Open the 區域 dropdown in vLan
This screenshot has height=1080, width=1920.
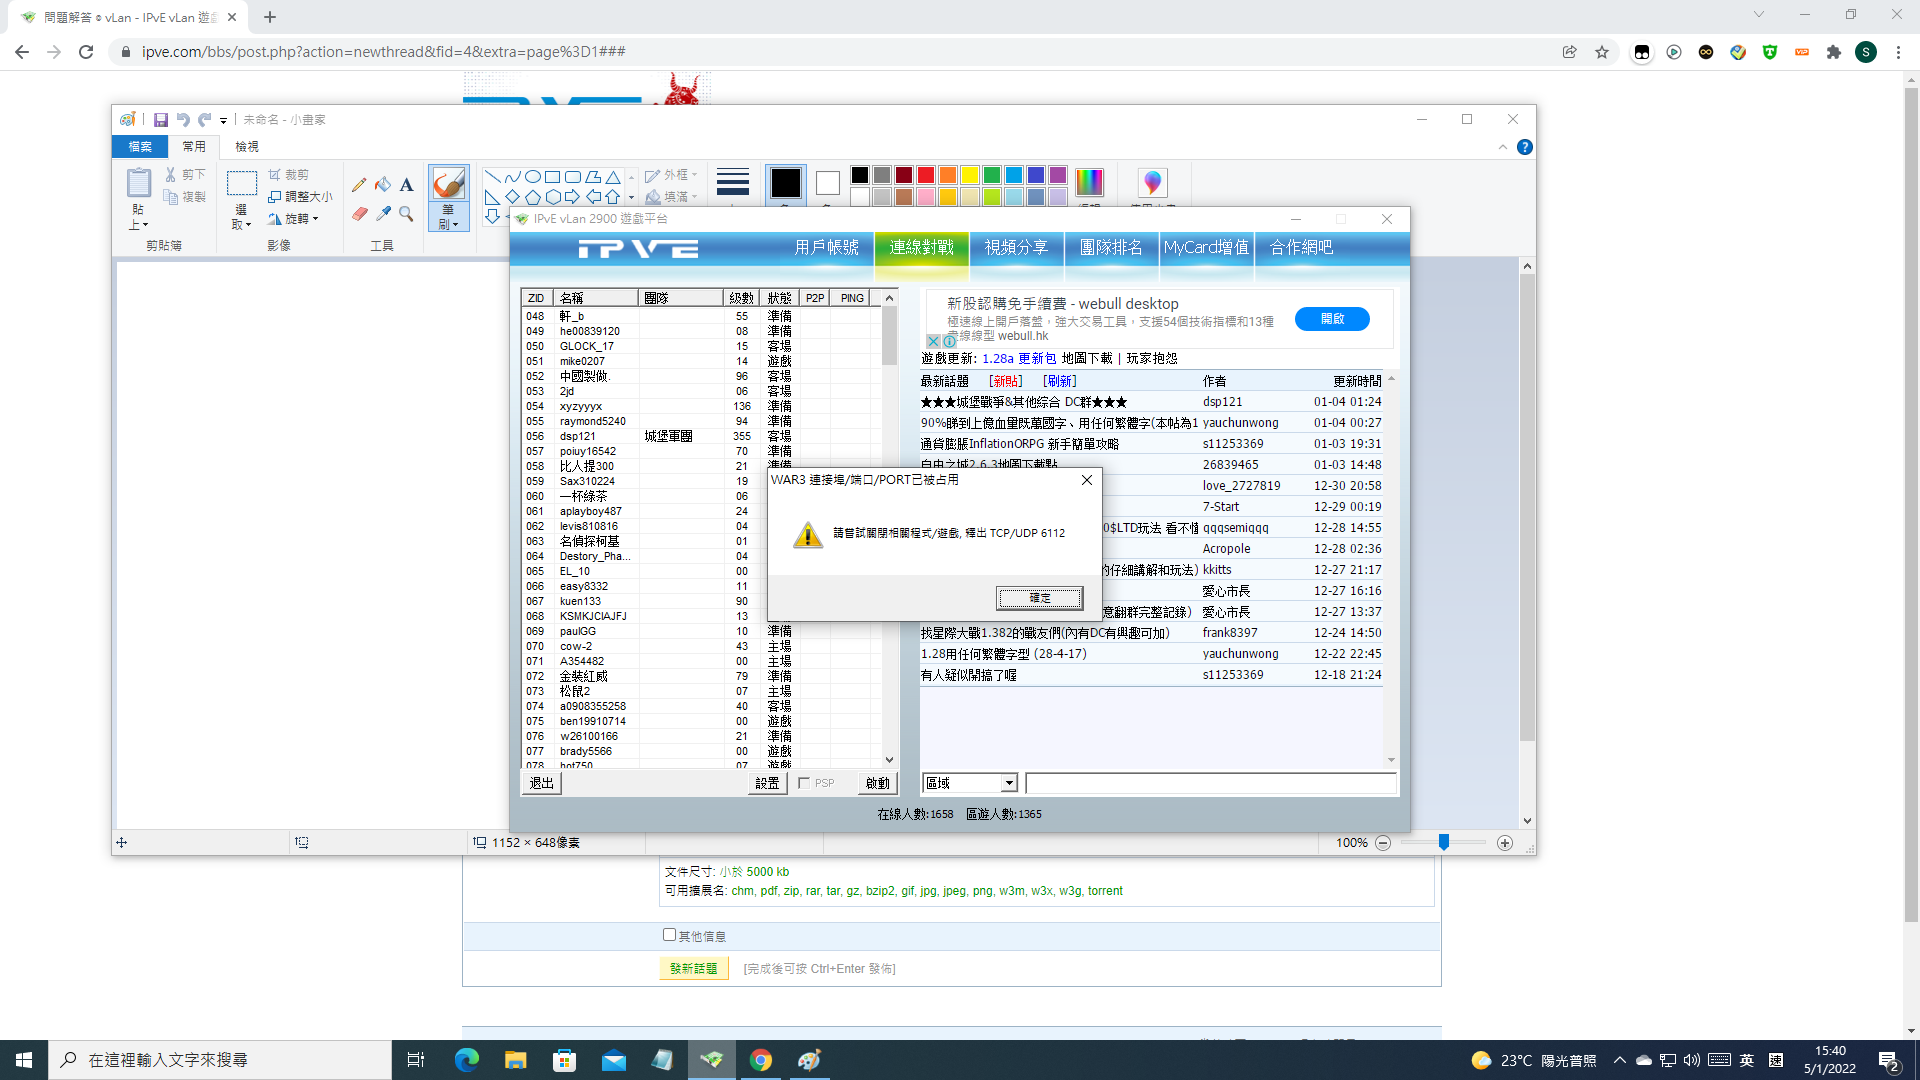point(1009,783)
